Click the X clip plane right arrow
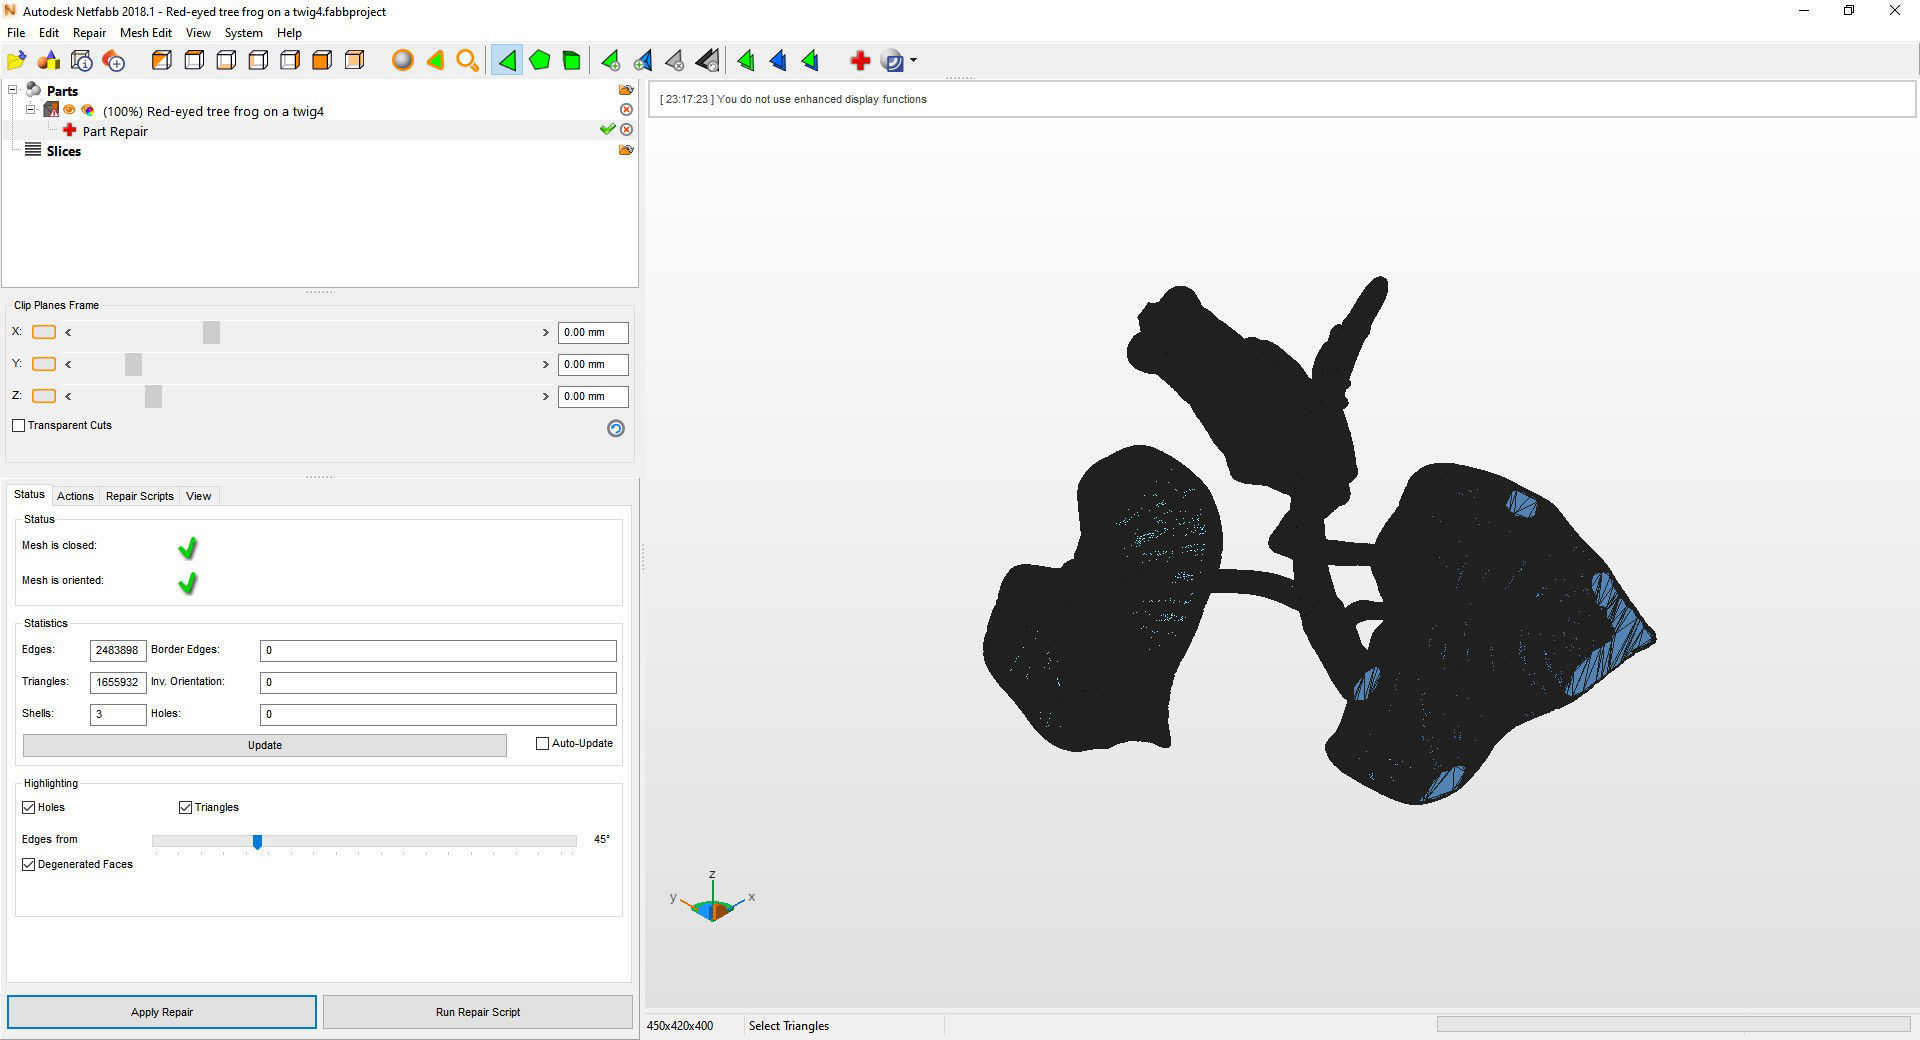 tap(546, 332)
